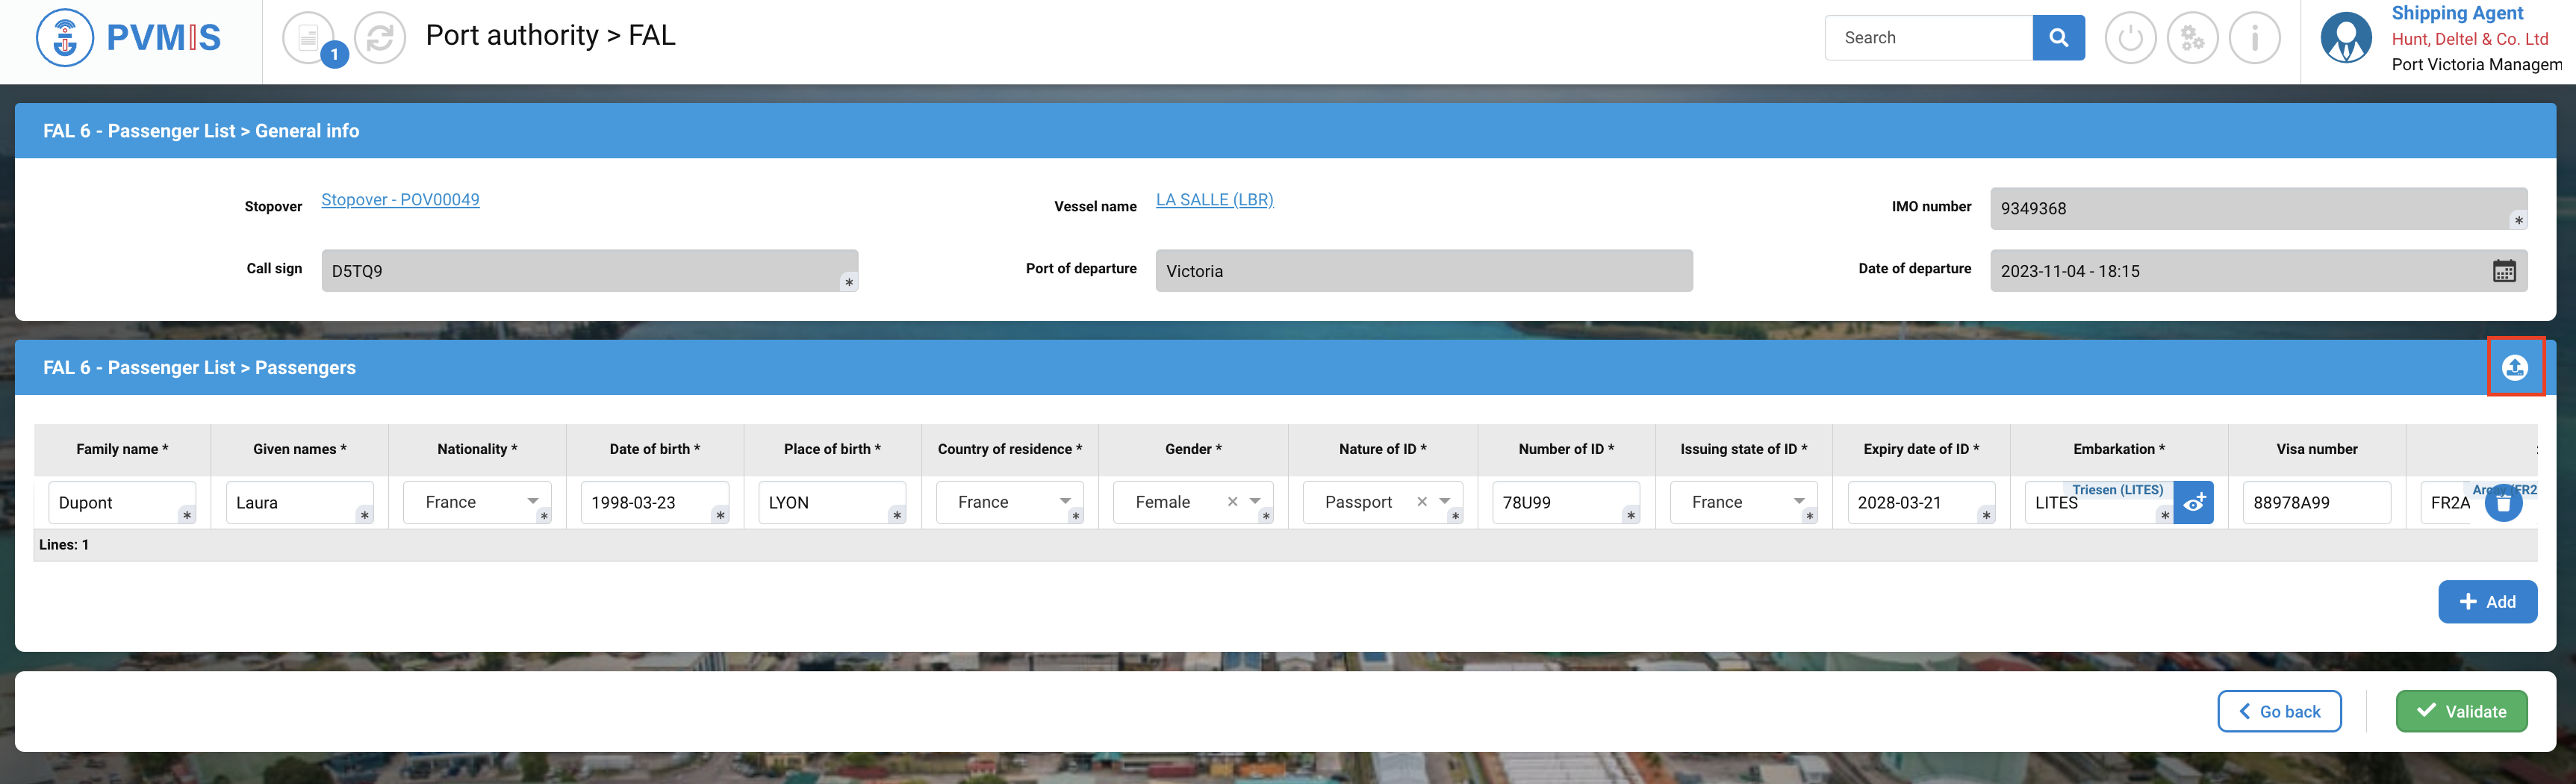Image resolution: width=2576 pixels, height=784 pixels.
Task: Open the LA SALLE (LBR) vessel link
Action: (x=1214, y=200)
